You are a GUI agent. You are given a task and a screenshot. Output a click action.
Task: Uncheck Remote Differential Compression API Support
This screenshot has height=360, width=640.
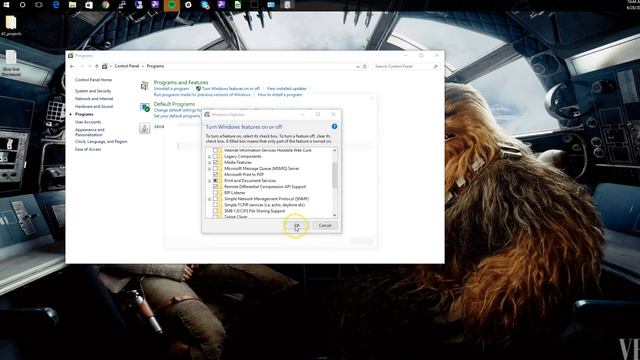pyautogui.click(x=215, y=187)
